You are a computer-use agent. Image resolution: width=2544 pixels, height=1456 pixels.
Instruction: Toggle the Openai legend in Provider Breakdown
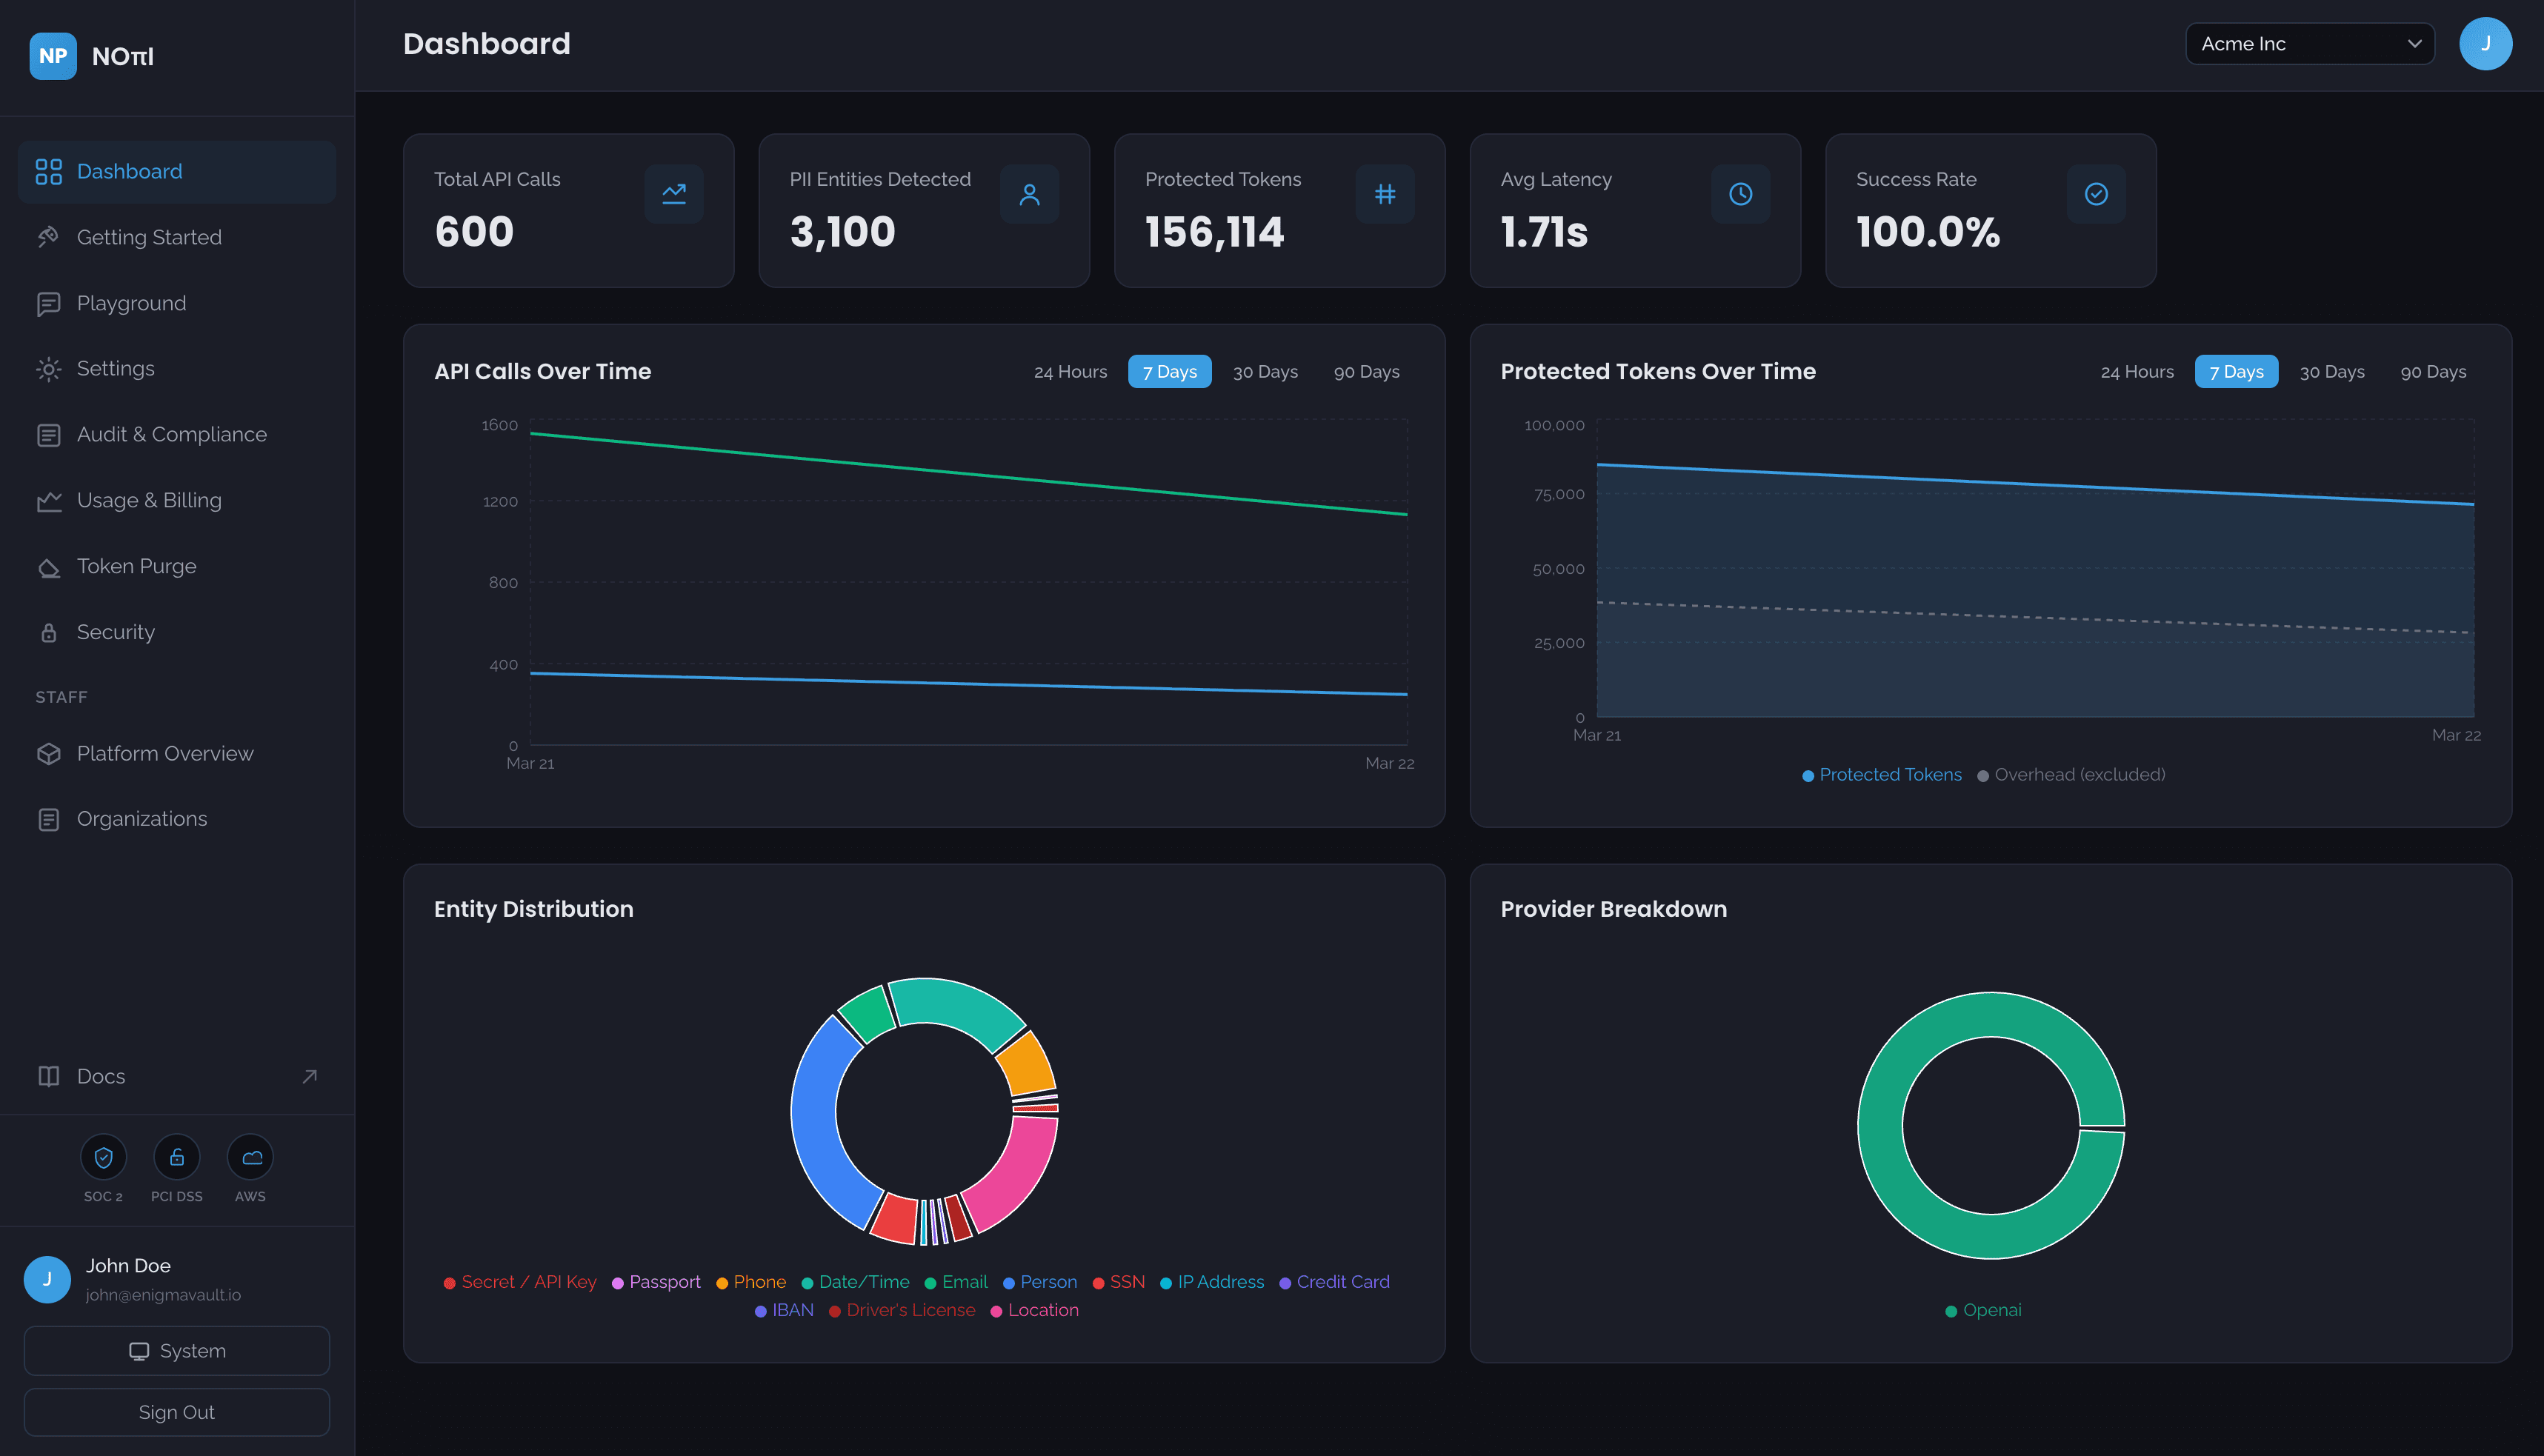[x=1983, y=1309]
